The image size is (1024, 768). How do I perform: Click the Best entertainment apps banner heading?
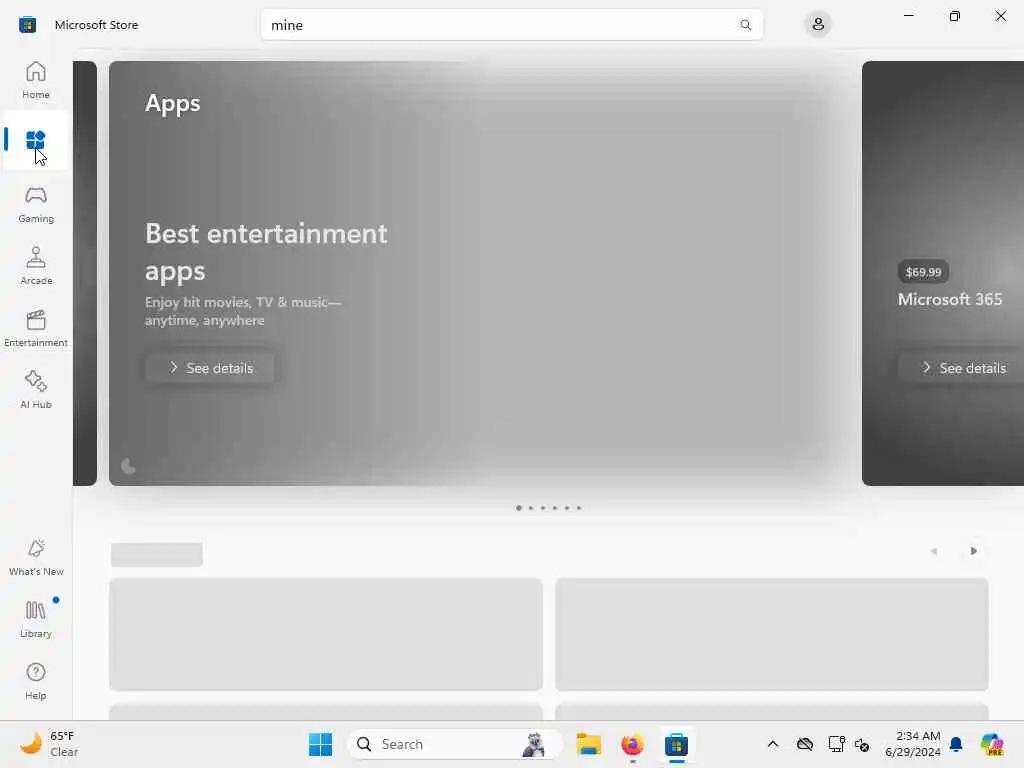(266, 252)
